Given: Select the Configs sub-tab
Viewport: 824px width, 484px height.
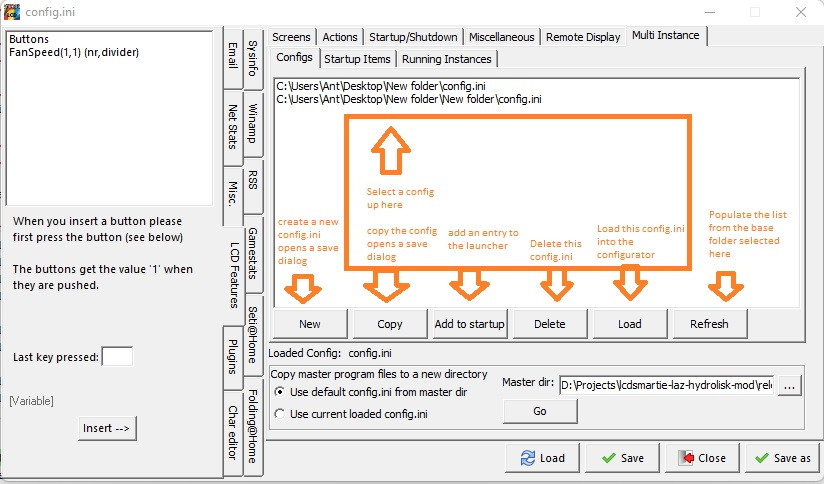Looking at the screenshot, I should click(294, 57).
